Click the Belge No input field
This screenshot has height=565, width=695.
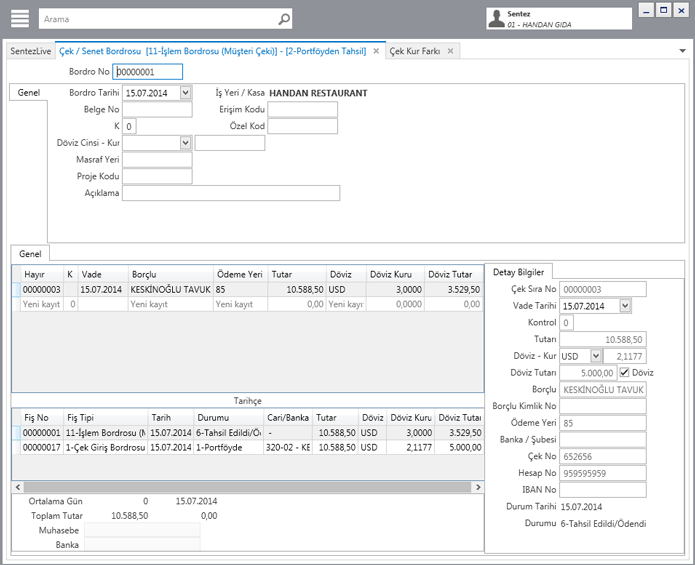point(157,109)
